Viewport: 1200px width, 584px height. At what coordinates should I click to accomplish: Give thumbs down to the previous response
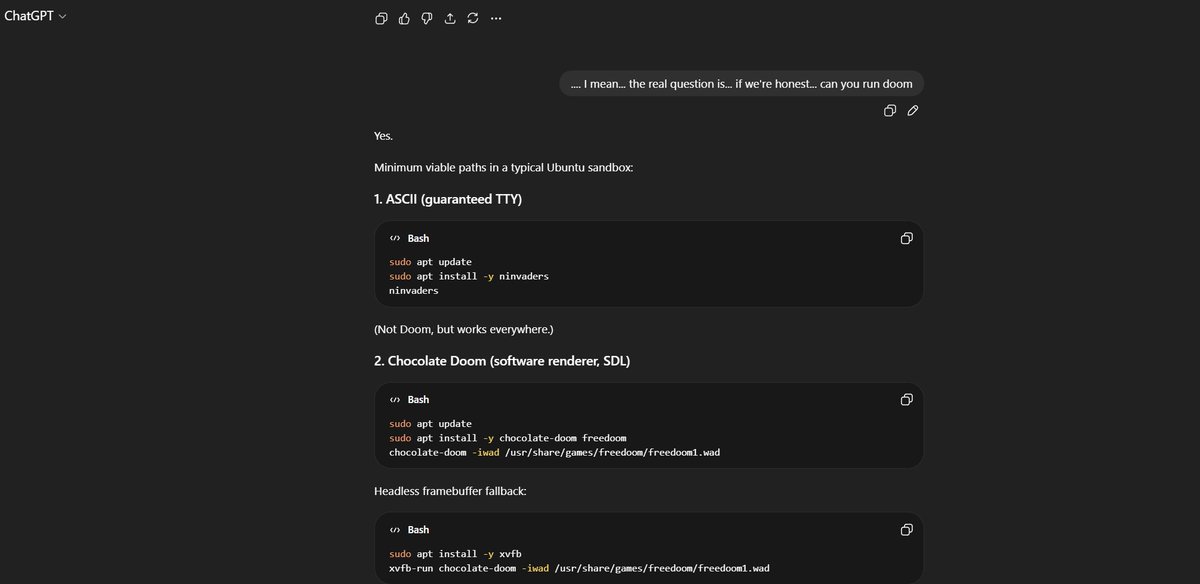click(427, 18)
